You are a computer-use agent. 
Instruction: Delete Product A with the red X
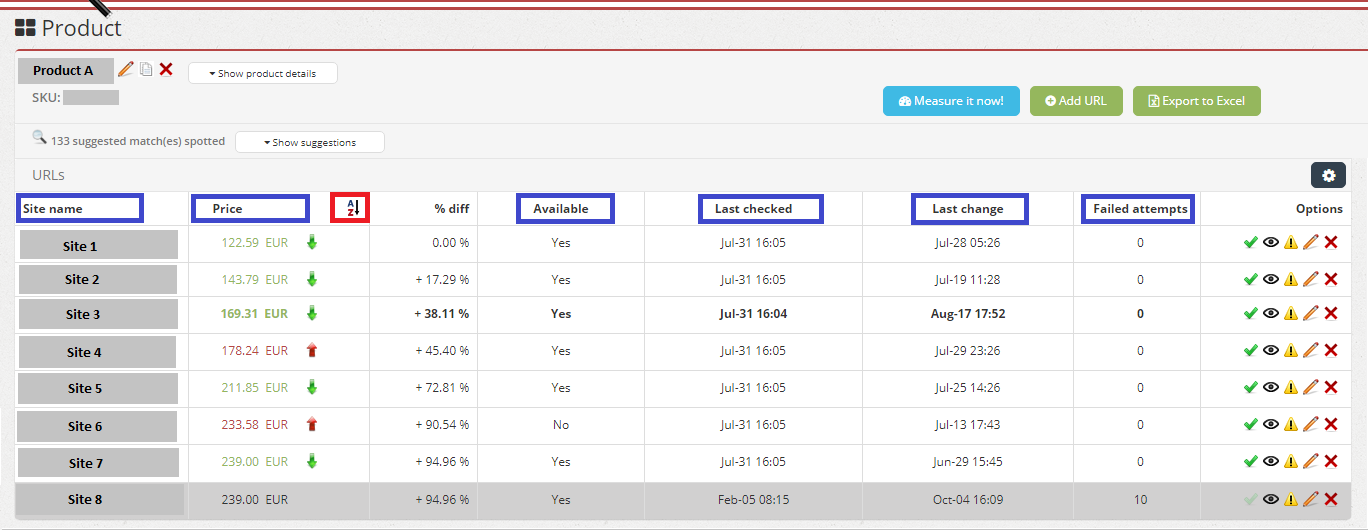tap(166, 70)
